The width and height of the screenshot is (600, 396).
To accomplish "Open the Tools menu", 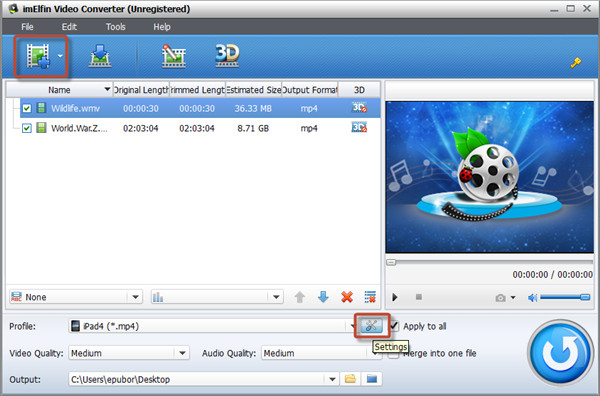I will pos(116,27).
